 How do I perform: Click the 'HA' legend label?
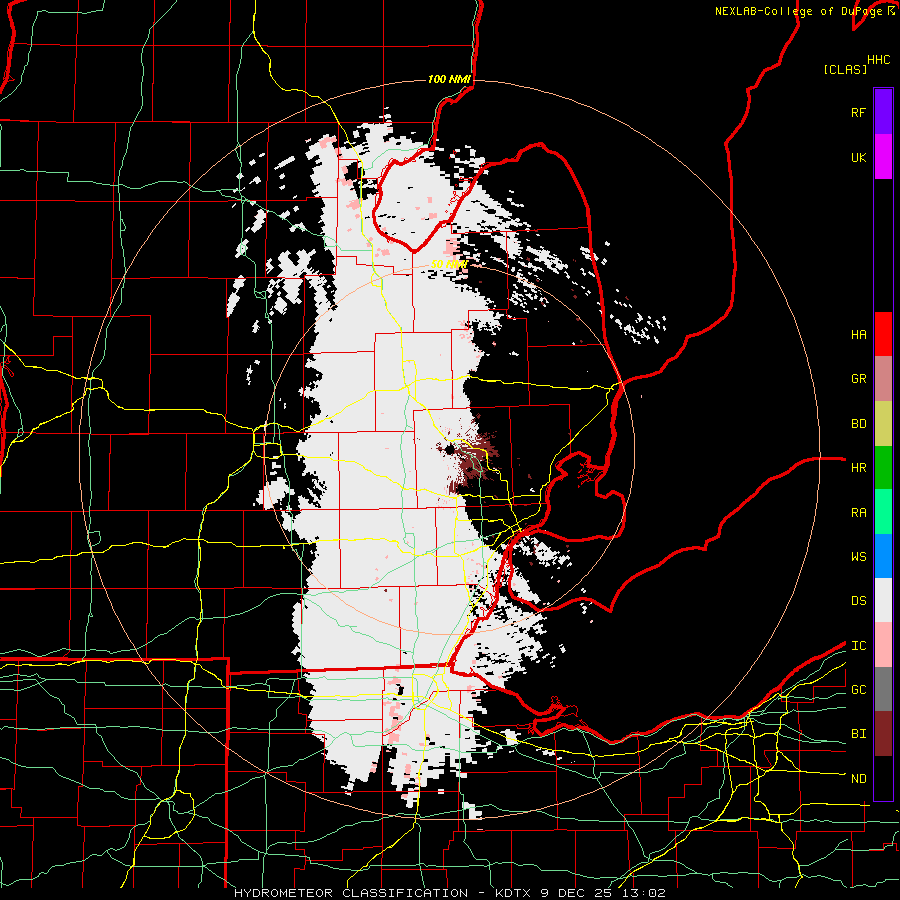[858, 335]
